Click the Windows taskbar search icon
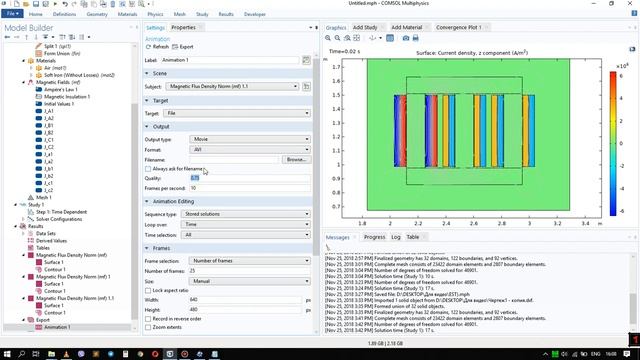The image size is (640, 360). (22, 354)
